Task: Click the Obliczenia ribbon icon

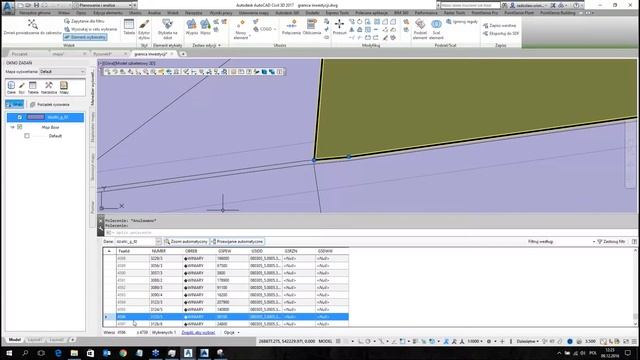Action: point(312,27)
